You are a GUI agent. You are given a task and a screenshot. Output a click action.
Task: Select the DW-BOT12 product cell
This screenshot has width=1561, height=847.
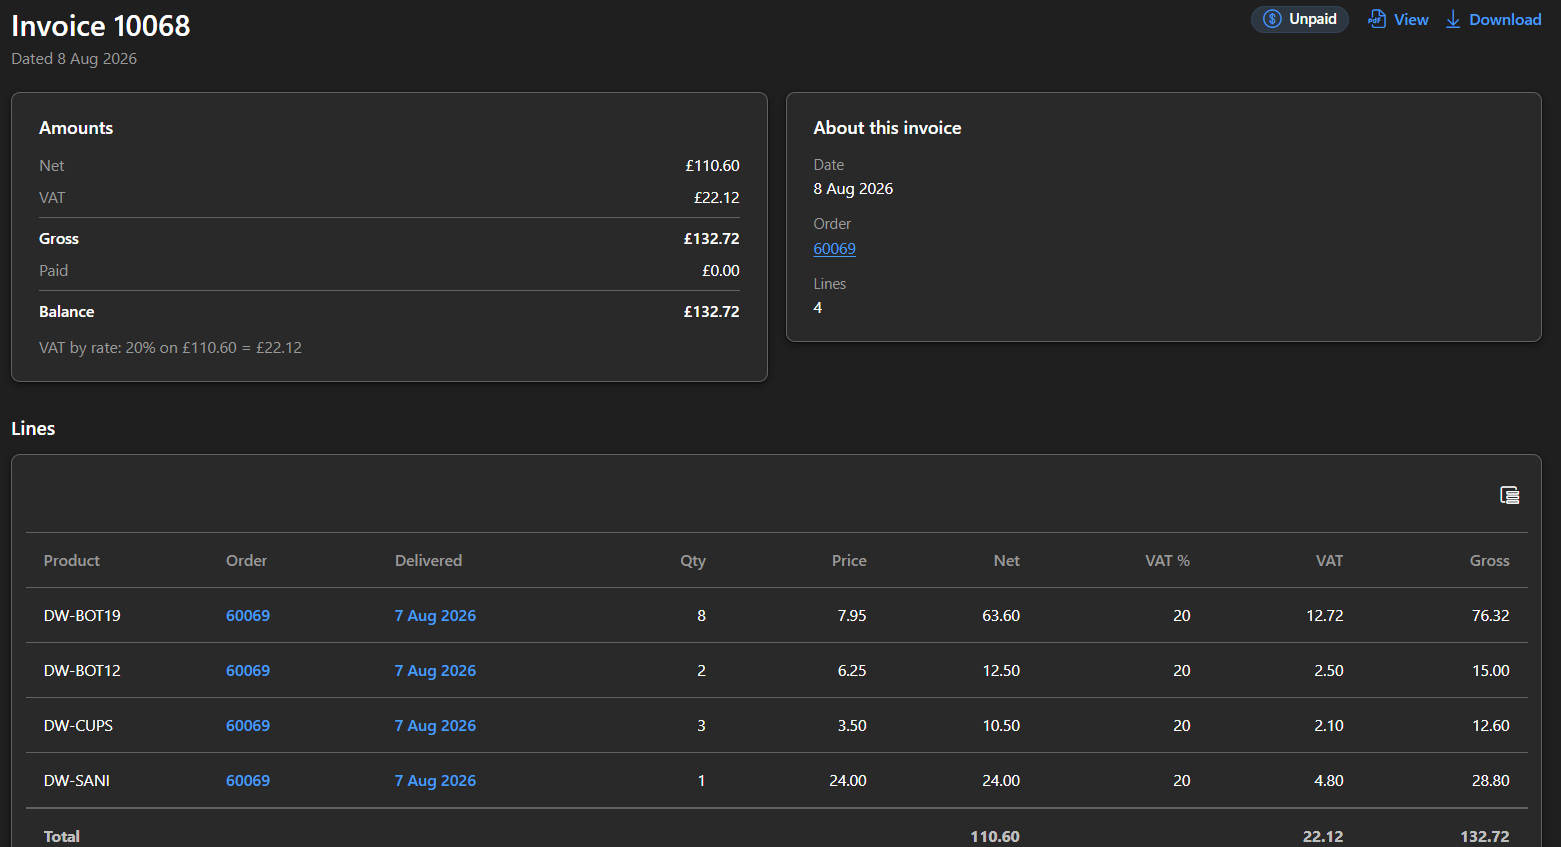[82, 670]
